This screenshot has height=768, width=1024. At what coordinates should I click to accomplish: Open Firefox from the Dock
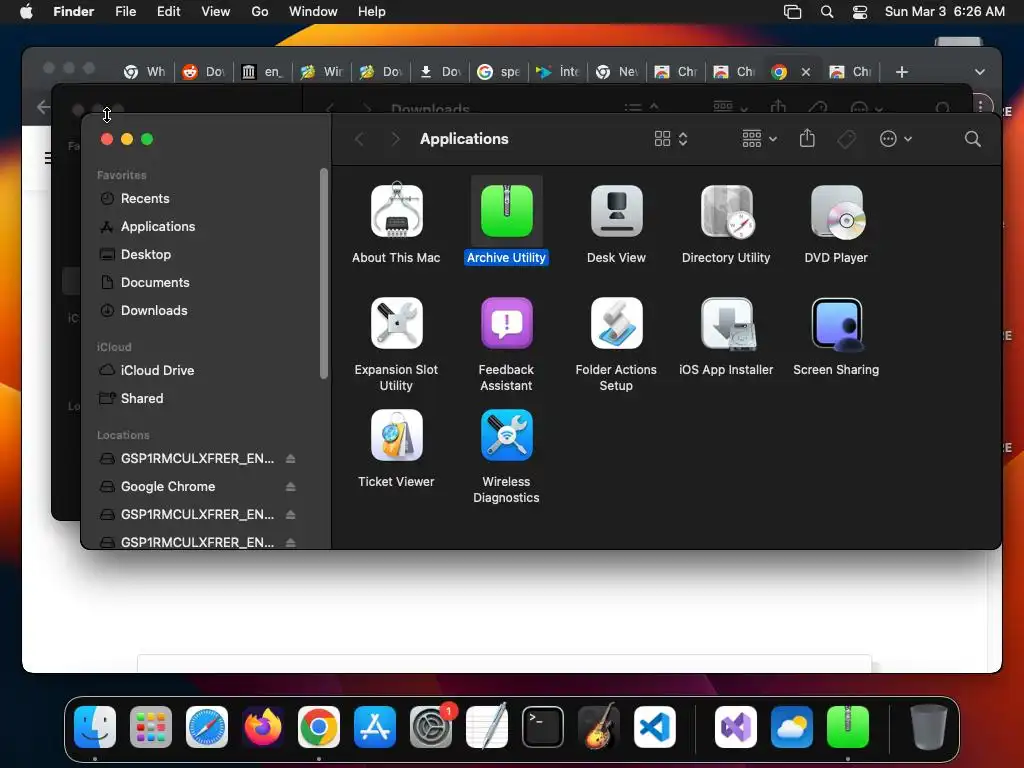coord(263,727)
